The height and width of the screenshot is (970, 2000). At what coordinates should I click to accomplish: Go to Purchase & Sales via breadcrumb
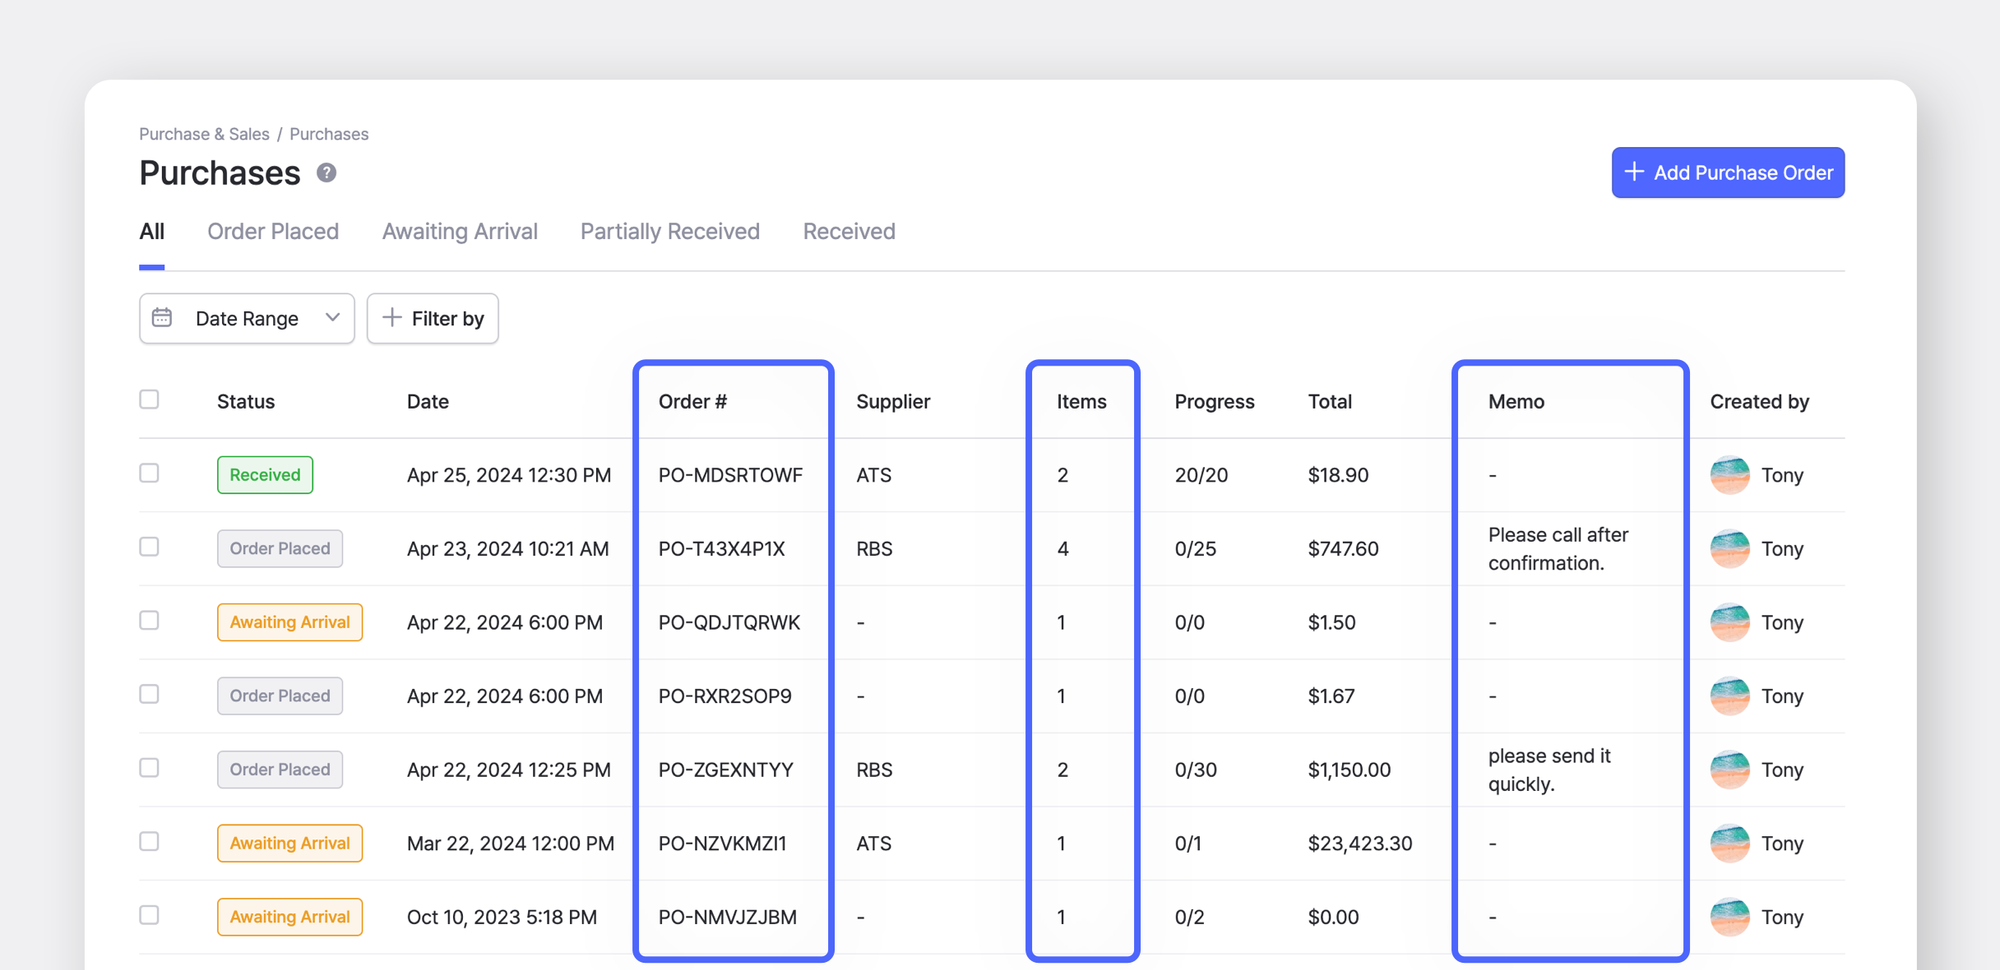(x=203, y=133)
